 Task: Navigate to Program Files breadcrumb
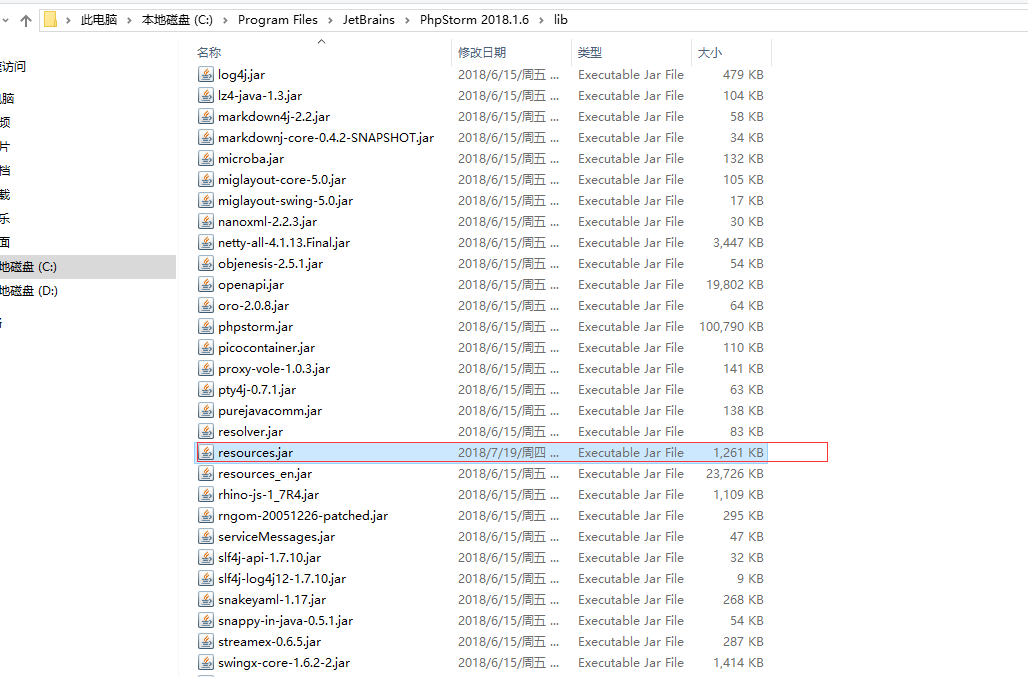pos(277,20)
